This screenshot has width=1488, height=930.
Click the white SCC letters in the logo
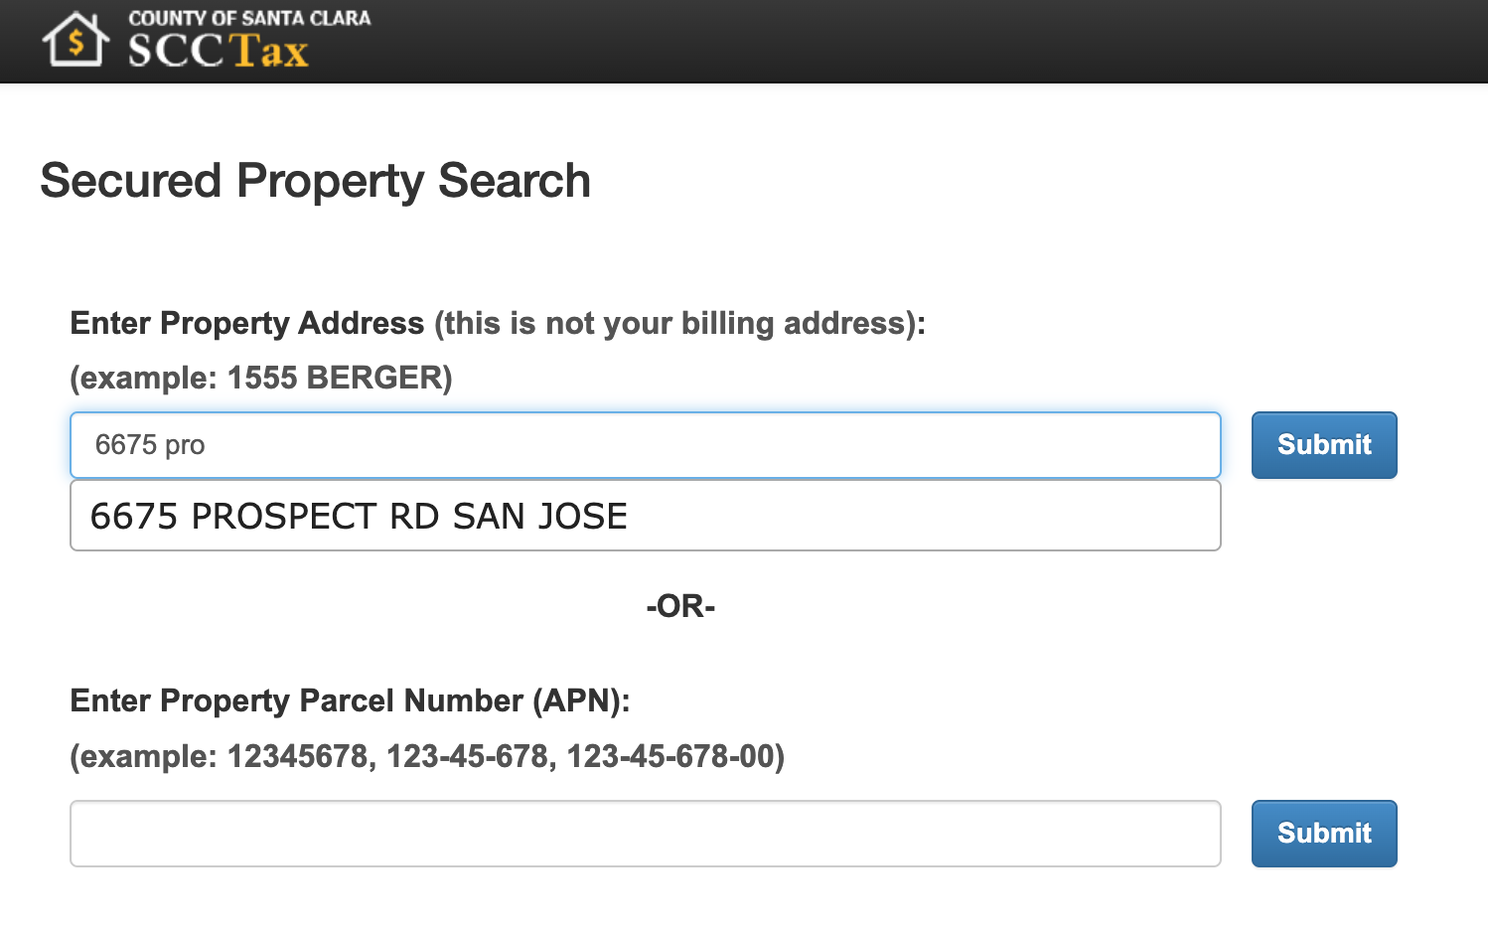click(176, 51)
